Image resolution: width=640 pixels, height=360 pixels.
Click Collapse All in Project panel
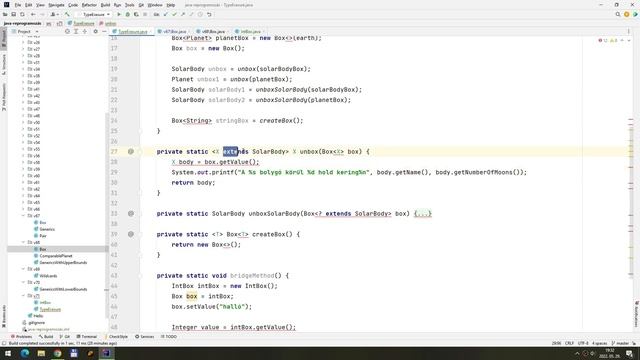84,31
